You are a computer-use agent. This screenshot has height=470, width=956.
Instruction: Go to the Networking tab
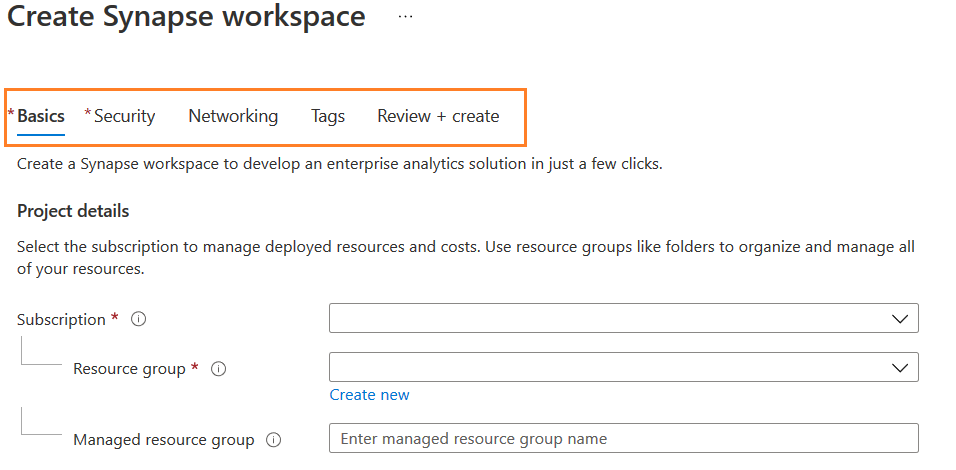point(233,116)
